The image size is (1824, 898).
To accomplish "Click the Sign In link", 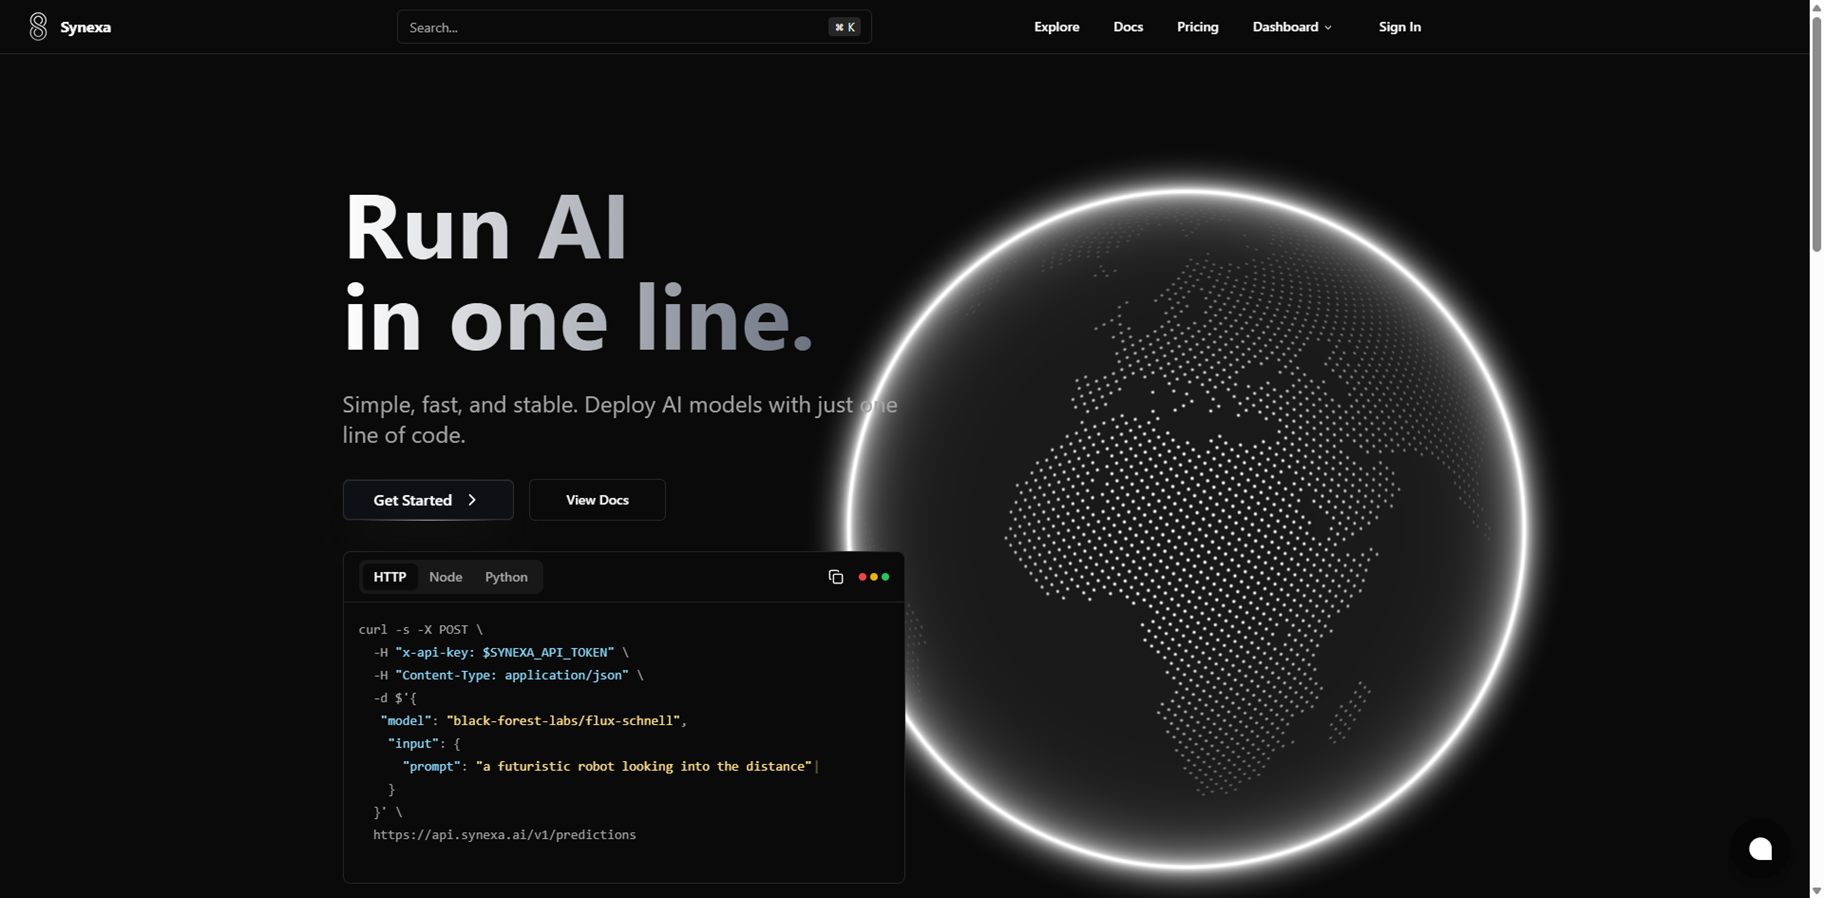I will [1399, 27].
